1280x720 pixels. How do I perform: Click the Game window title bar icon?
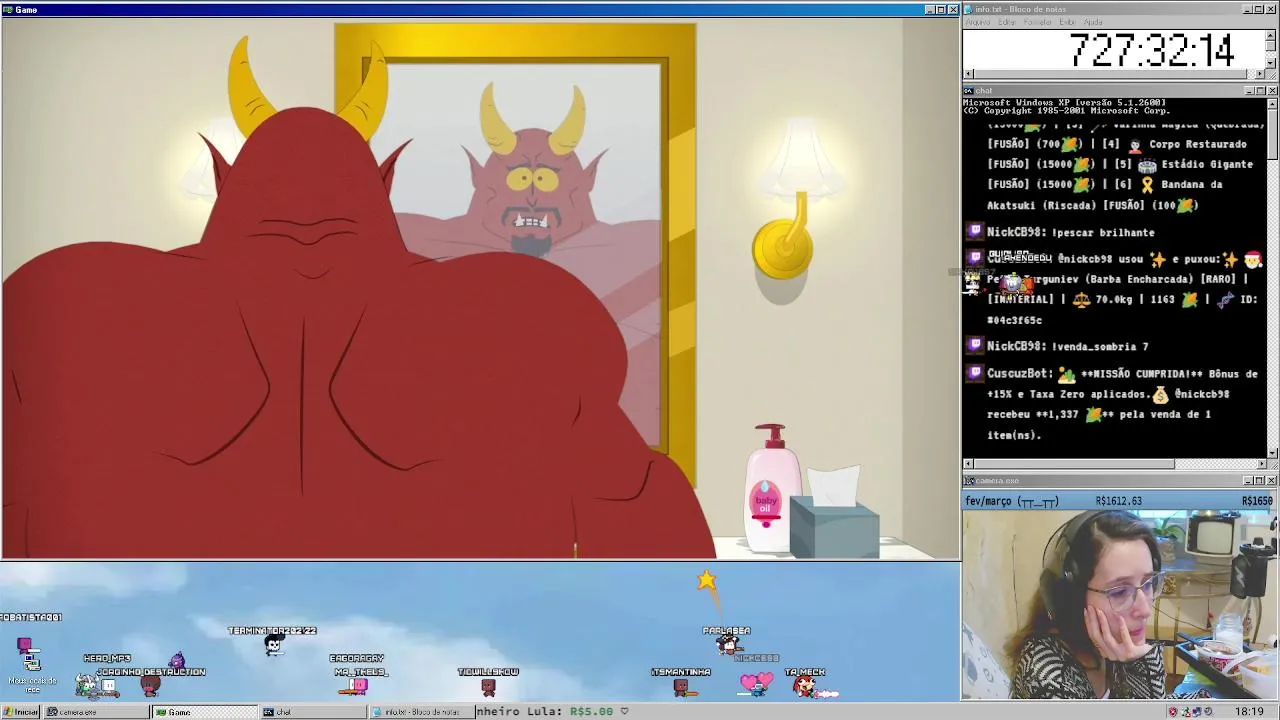(7, 10)
